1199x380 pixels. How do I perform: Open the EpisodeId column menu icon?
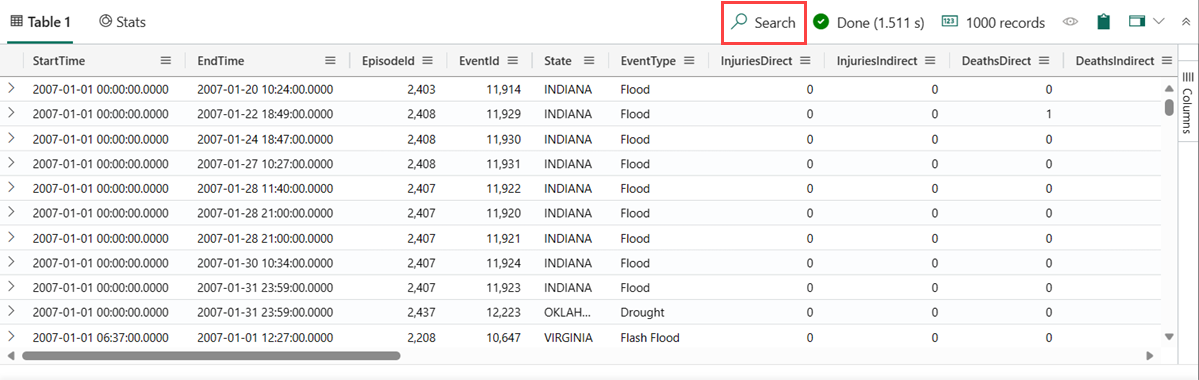[427, 60]
